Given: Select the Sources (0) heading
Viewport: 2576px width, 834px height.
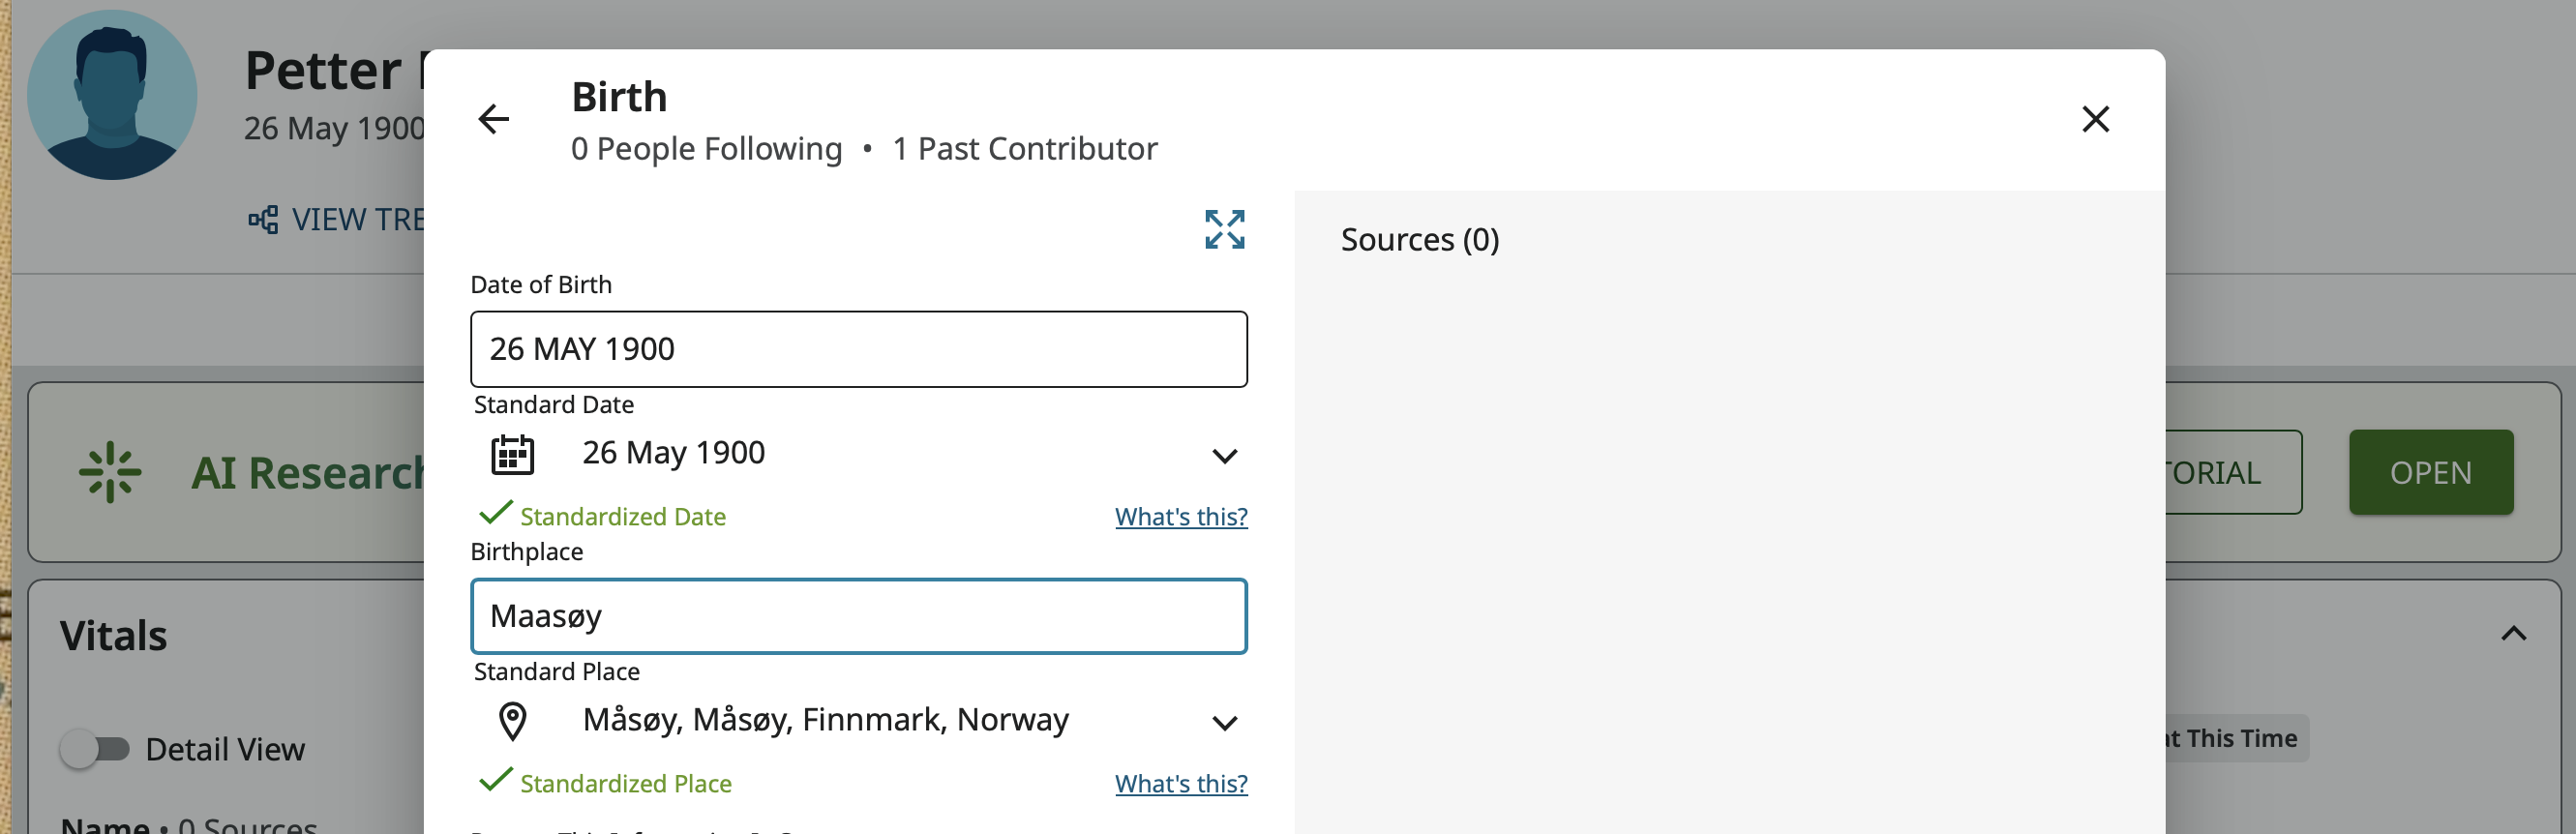Looking at the screenshot, I should tap(1419, 240).
